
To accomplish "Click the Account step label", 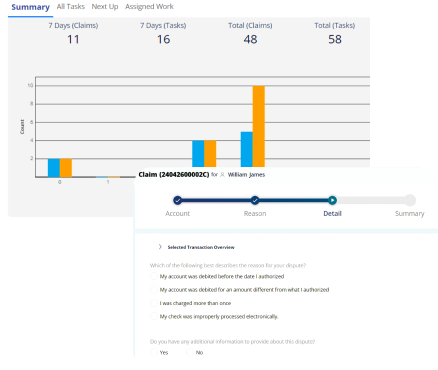I will [x=177, y=213].
